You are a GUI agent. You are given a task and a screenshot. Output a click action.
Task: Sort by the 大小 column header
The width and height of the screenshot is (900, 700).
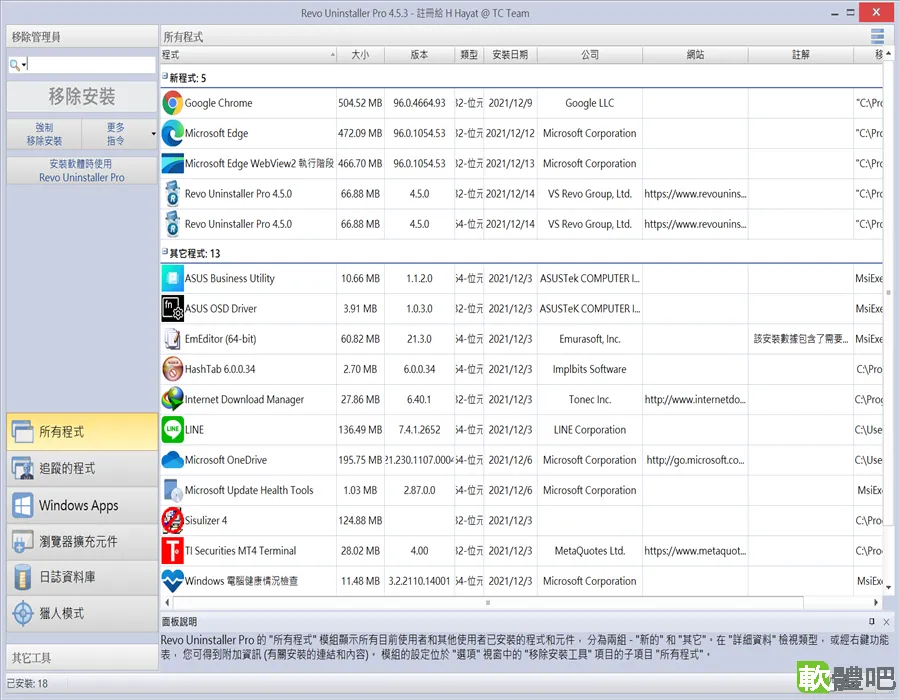[x=360, y=55]
